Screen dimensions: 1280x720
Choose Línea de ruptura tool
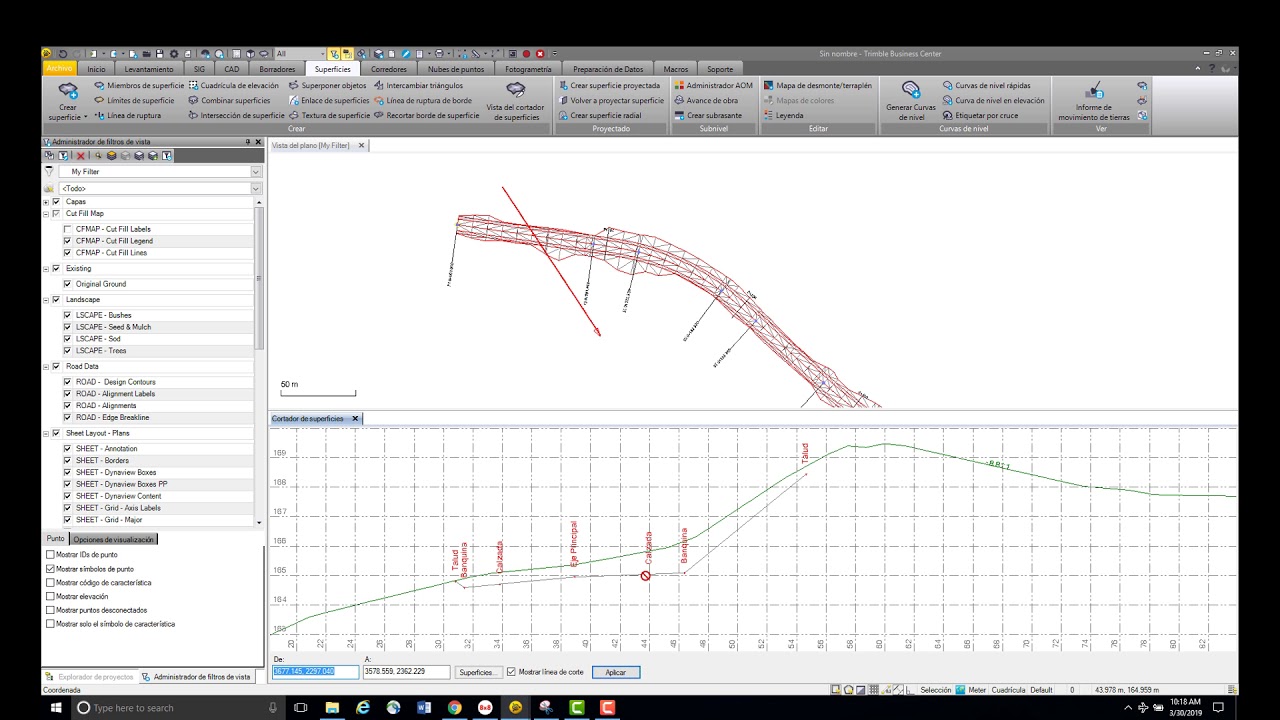127,116
